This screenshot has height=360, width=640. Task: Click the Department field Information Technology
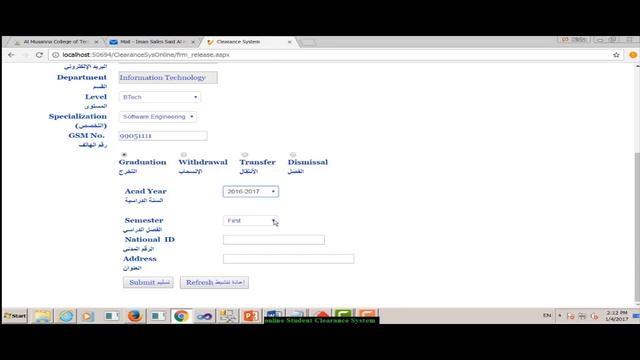point(168,78)
